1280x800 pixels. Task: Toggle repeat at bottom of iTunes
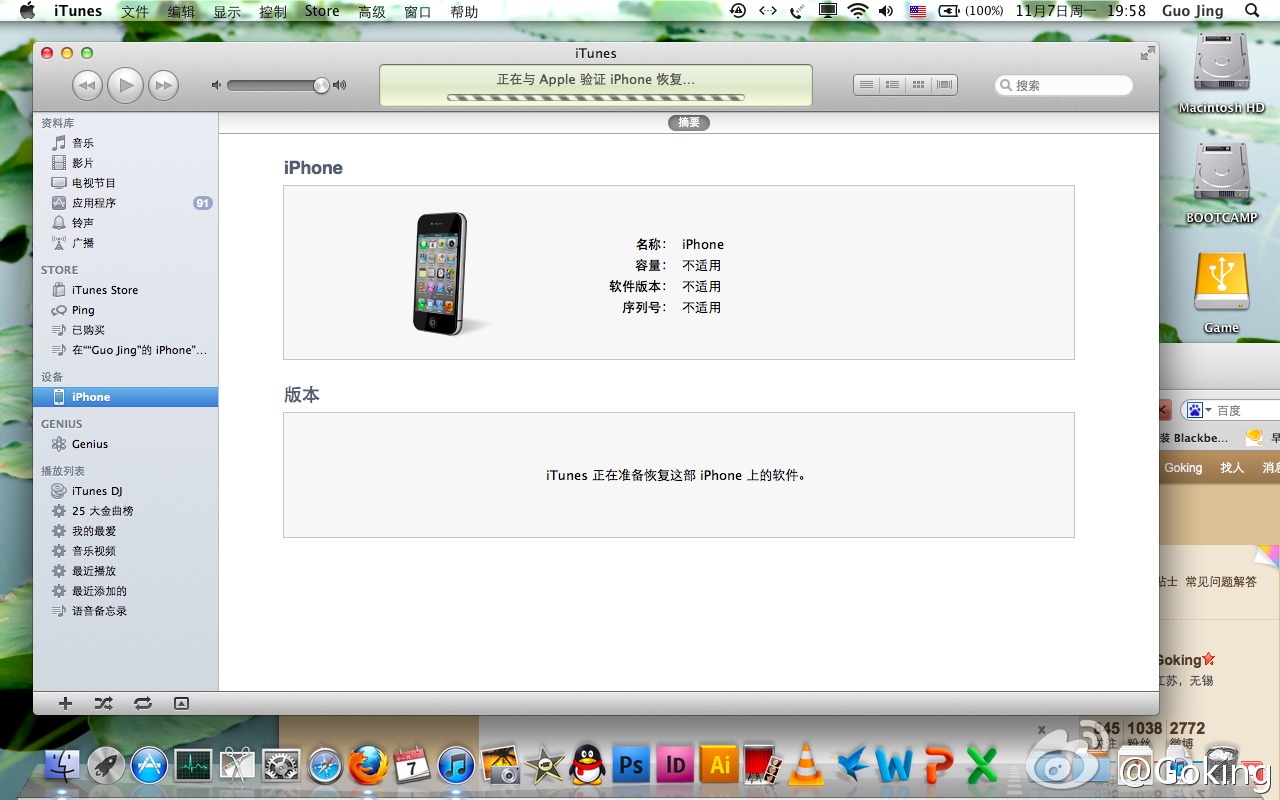click(x=142, y=703)
